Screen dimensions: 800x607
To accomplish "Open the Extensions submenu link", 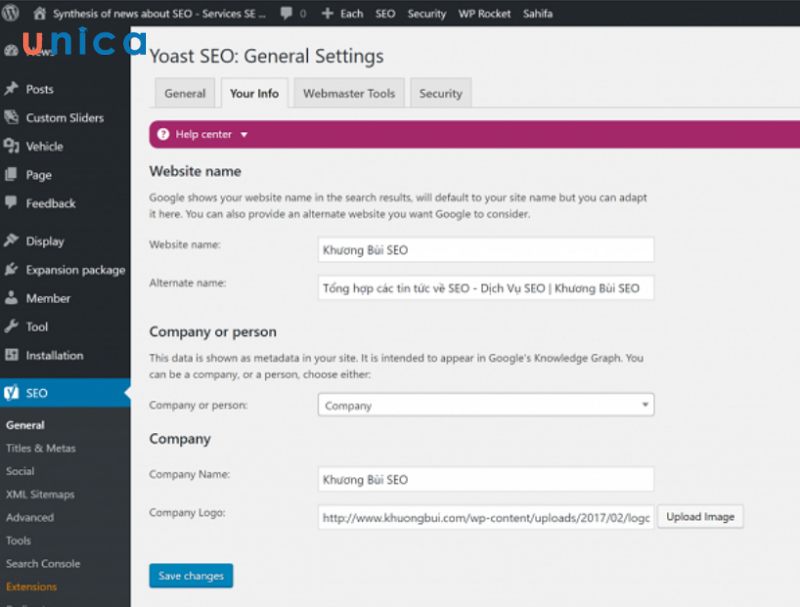I will point(31,587).
